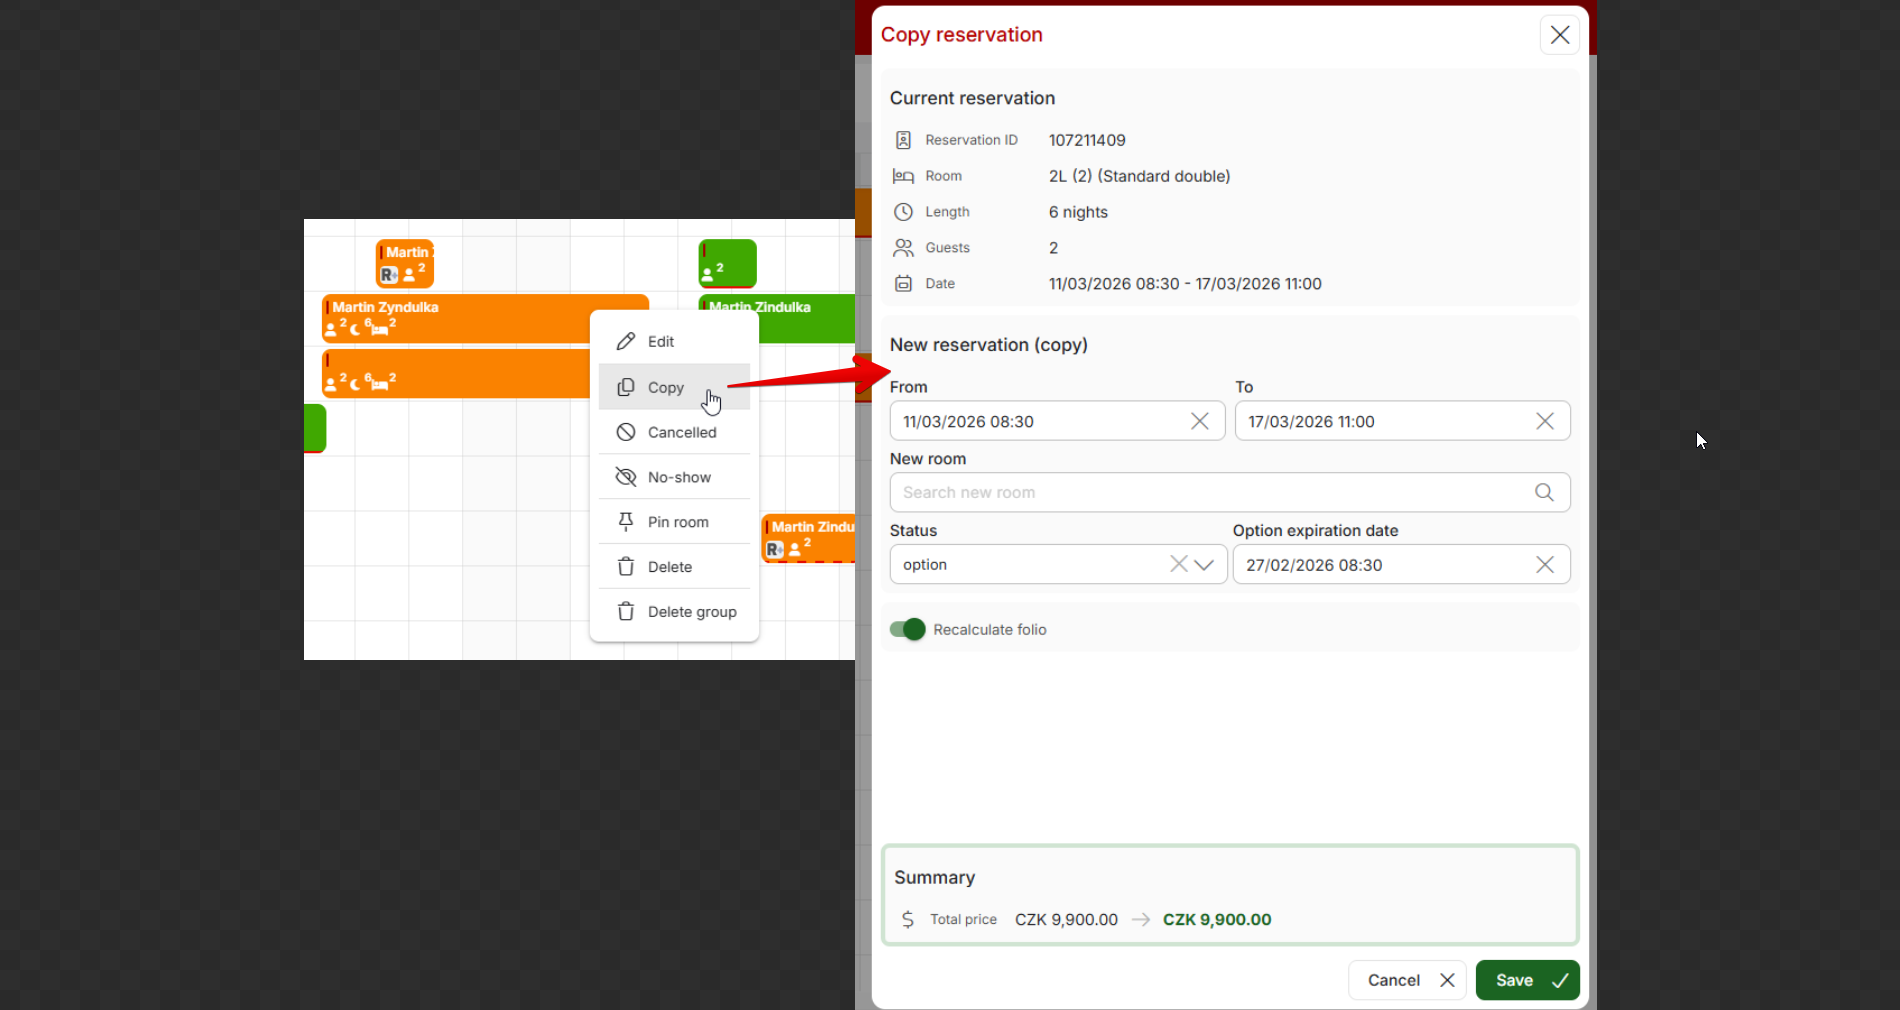Expand the Status dropdown
1900x1010 pixels.
point(1205,564)
